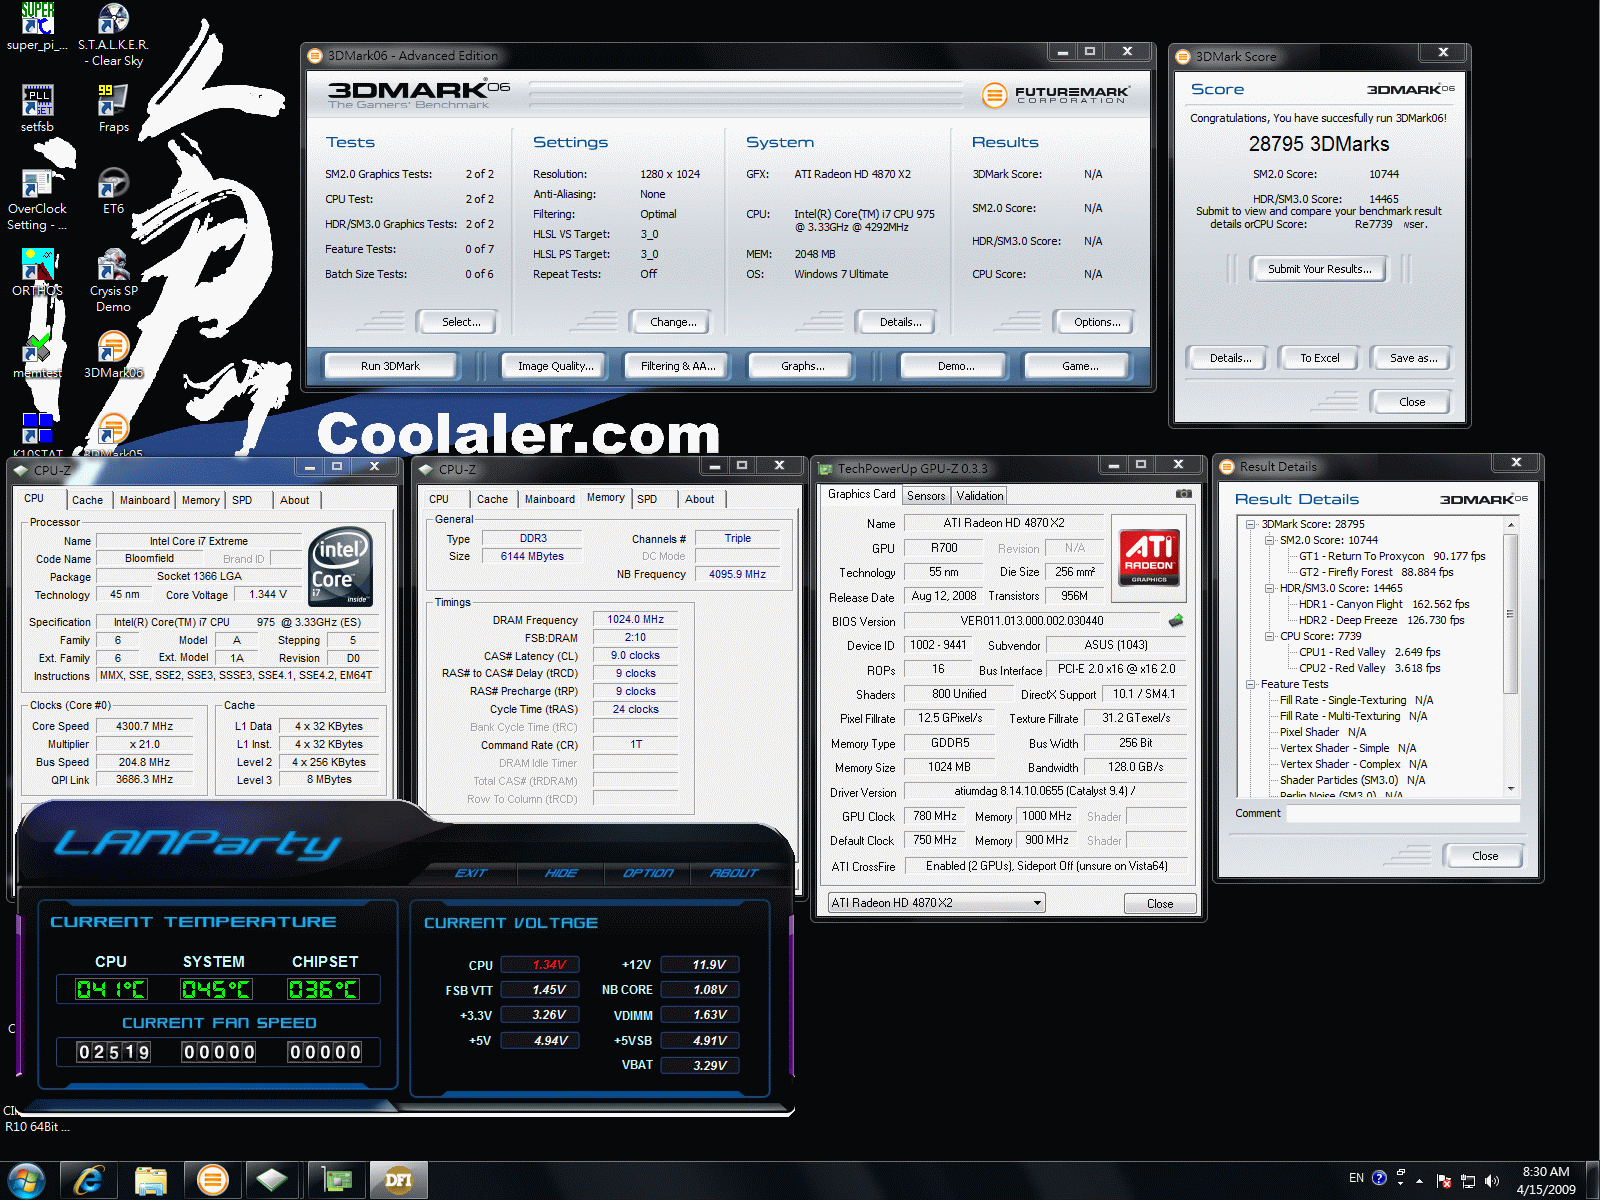Click the Futuremark logo in 3DMark06 window
Image resolution: width=1600 pixels, height=1200 pixels.
(x=1056, y=95)
